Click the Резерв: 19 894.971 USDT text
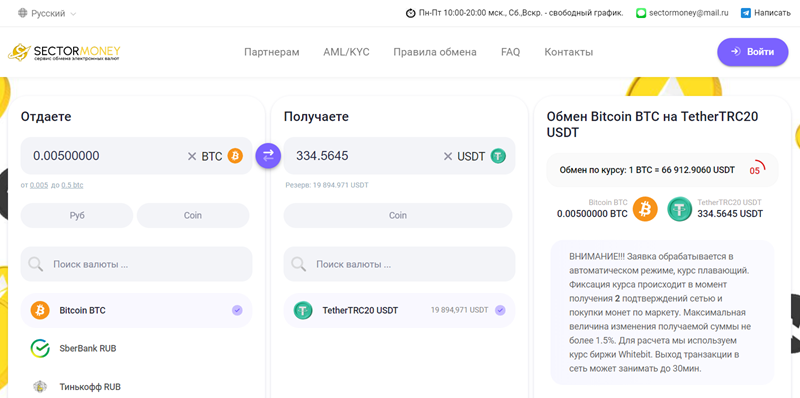This screenshot has width=800, height=398. coord(327,185)
